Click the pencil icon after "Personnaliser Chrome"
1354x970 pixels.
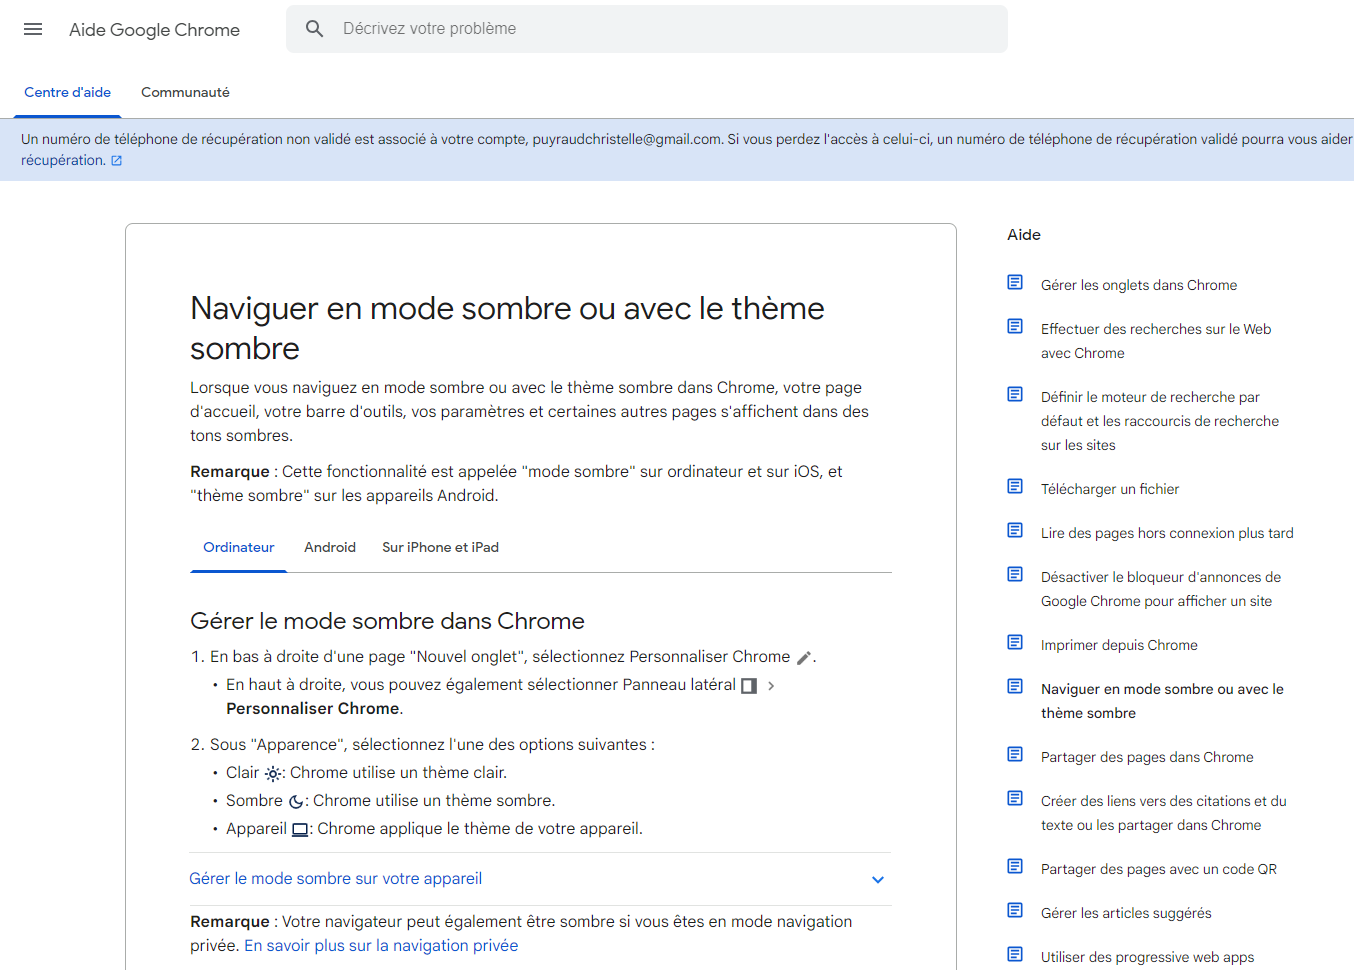coord(804,658)
